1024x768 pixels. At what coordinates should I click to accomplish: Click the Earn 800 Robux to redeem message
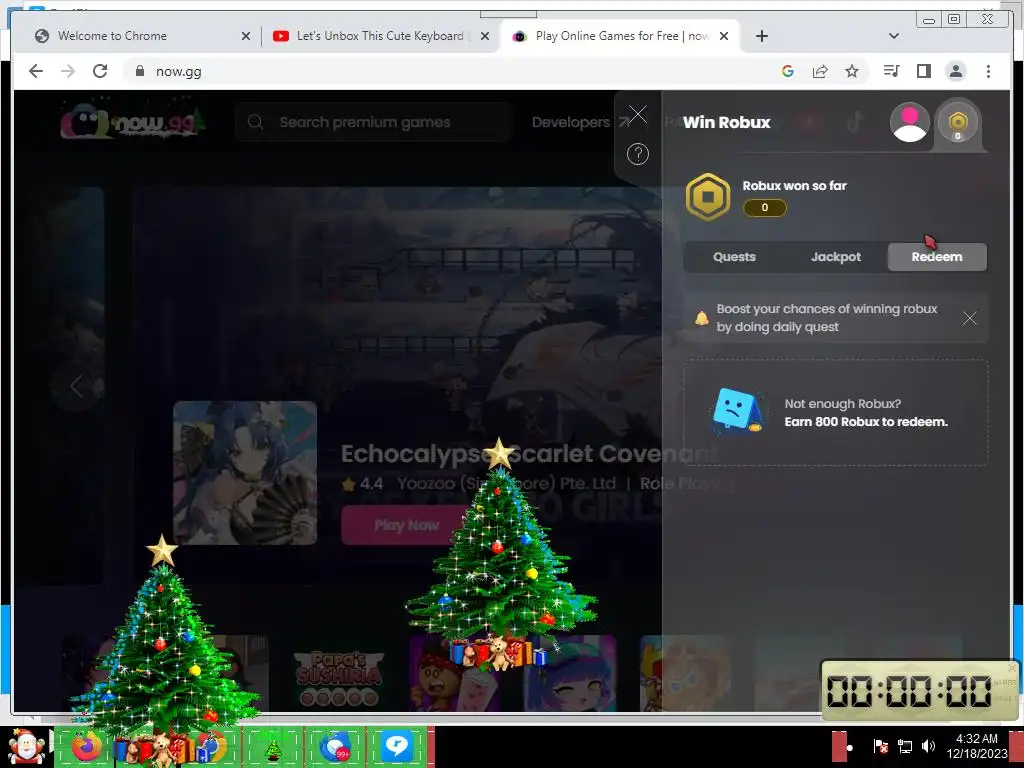(x=866, y=422)
